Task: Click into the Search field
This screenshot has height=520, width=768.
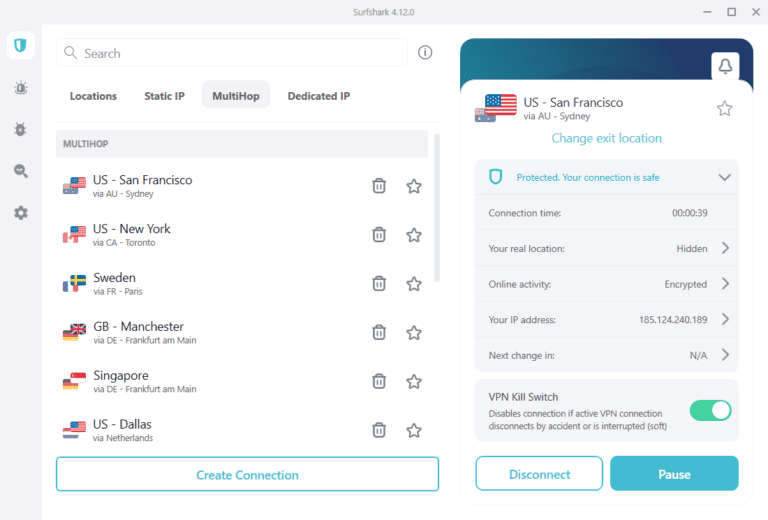Action: (232, 52)
